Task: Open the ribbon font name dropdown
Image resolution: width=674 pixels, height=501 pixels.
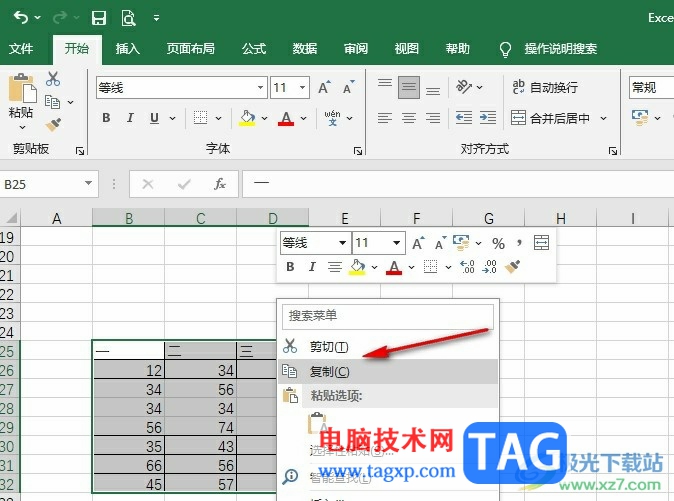Action: tap(260, 87)
